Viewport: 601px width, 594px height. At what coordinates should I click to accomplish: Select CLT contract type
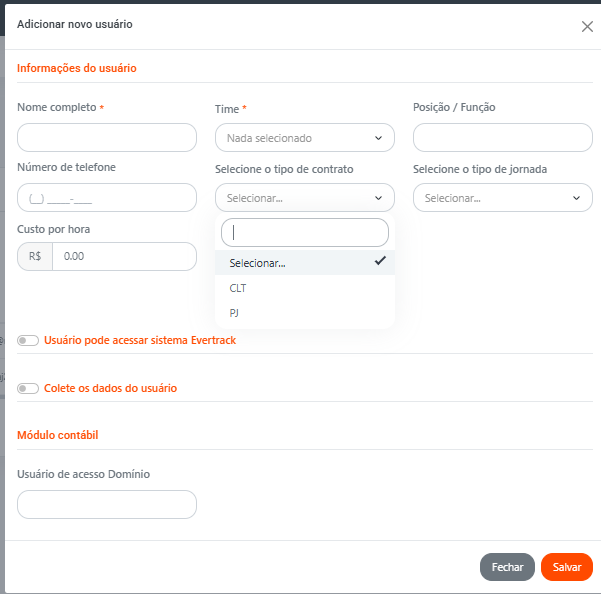point(238,288)
